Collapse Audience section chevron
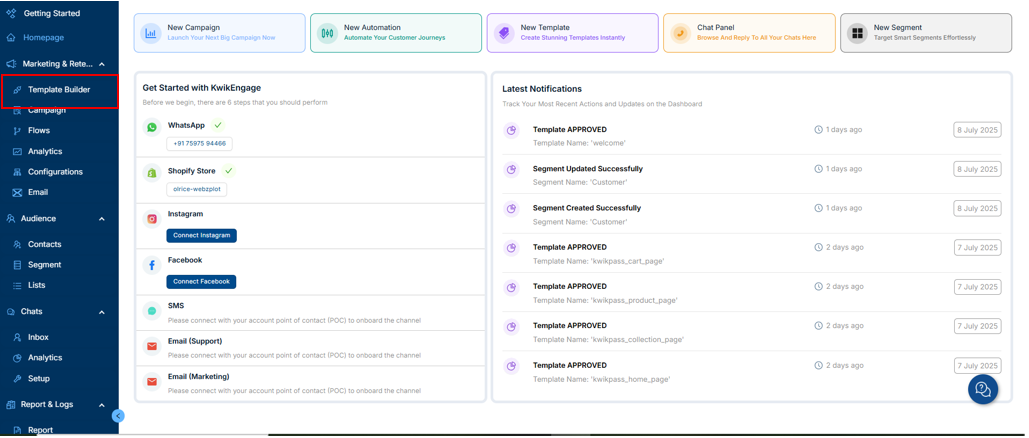 coord(102,219)
